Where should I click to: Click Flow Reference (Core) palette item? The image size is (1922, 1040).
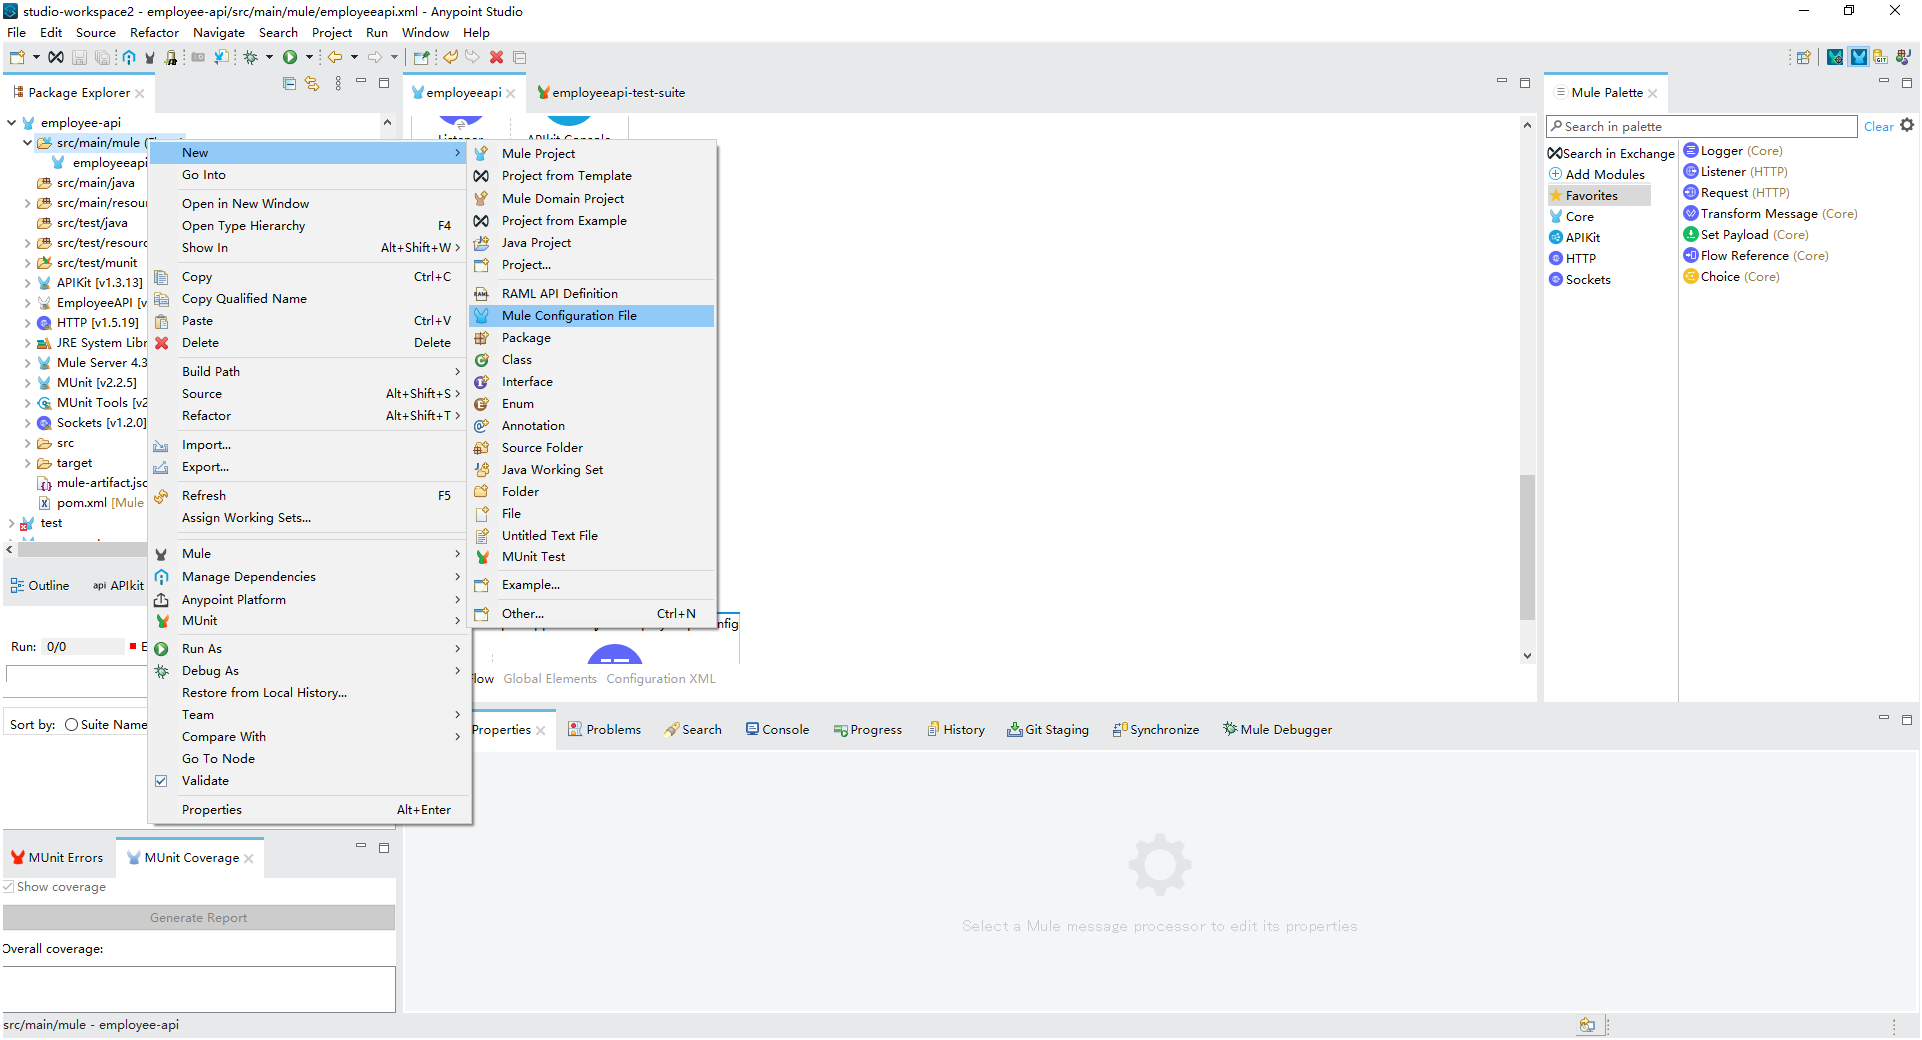[1756, 256]
